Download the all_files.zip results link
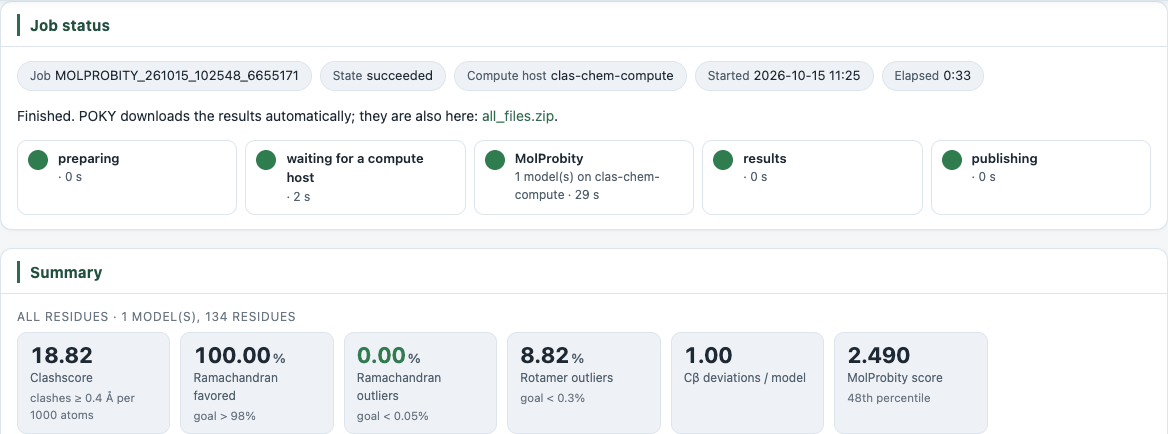 coord(518,117)
